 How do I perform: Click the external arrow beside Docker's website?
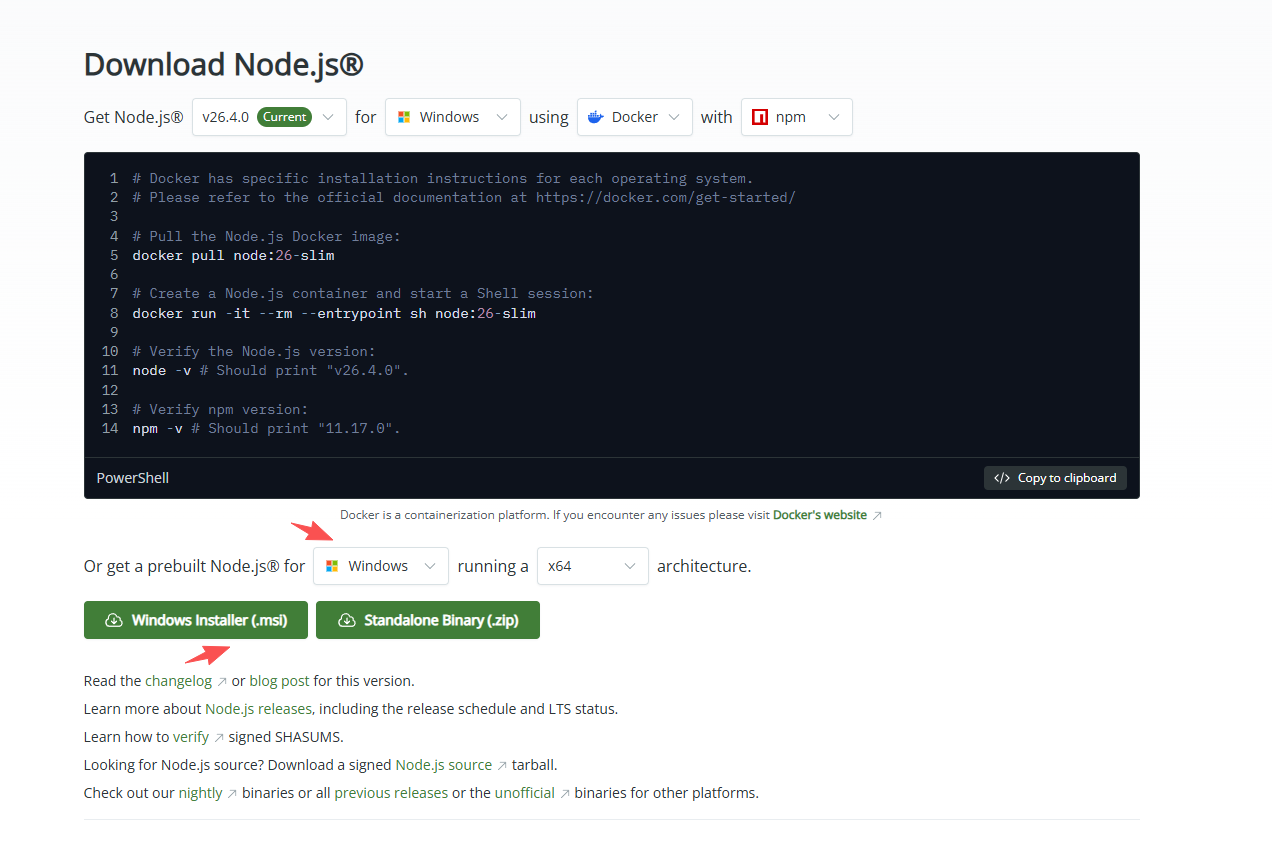(877, 516)
